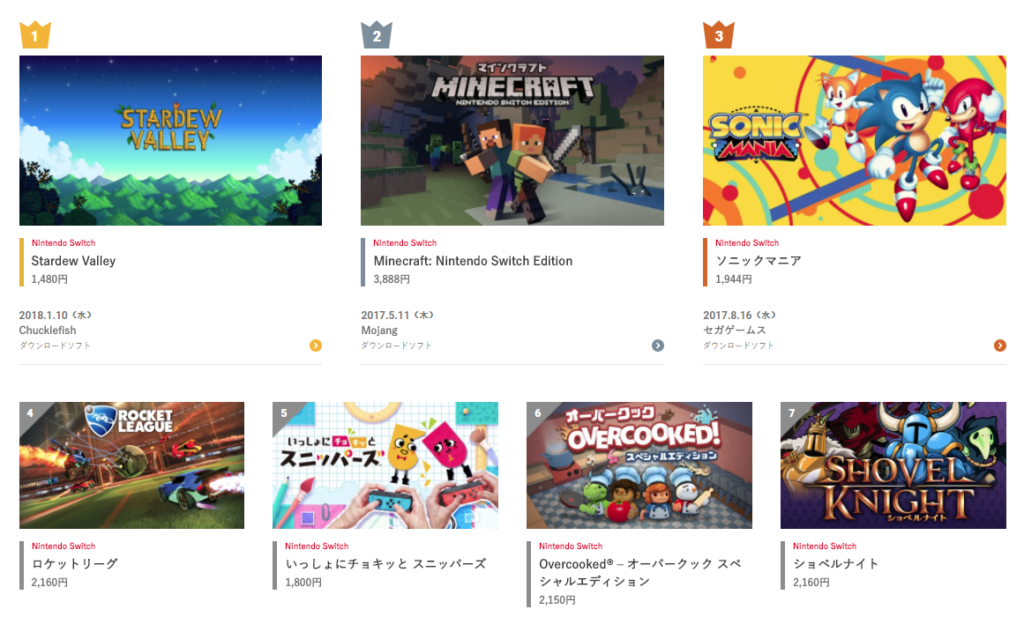This screenshot has height=617, width=1024.
Task: Open the Minecraft Nintendo Switch Edition banner
Action: pos(513,140)
